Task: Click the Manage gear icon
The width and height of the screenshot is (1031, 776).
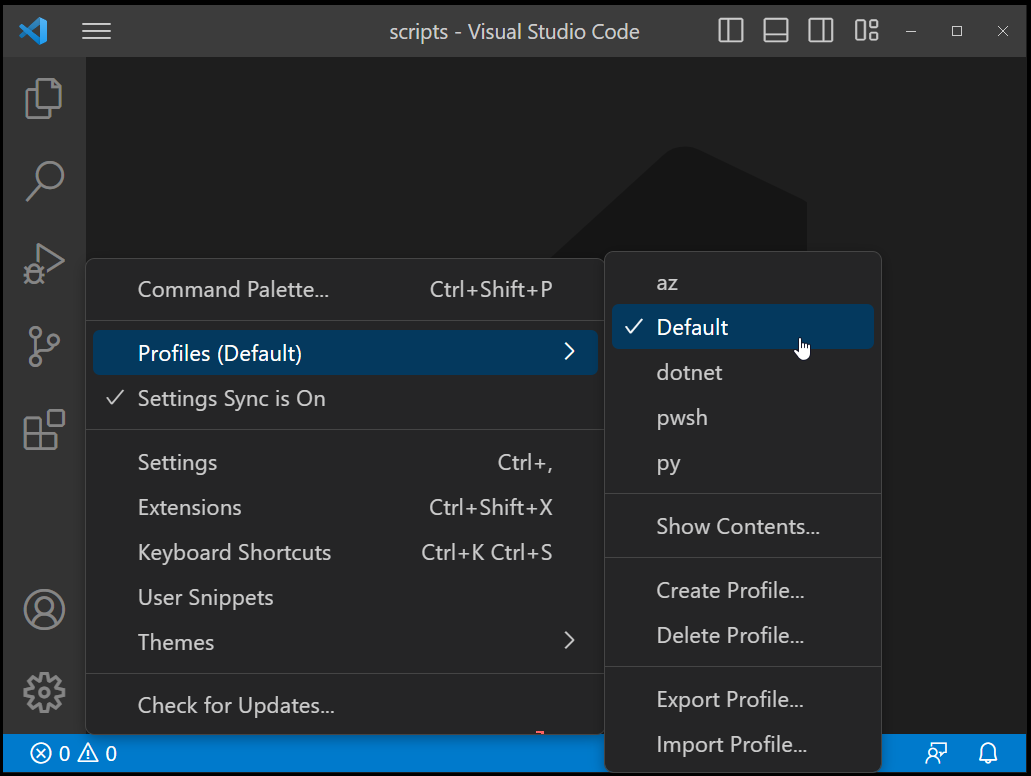Action: click(x=44, y=692)
